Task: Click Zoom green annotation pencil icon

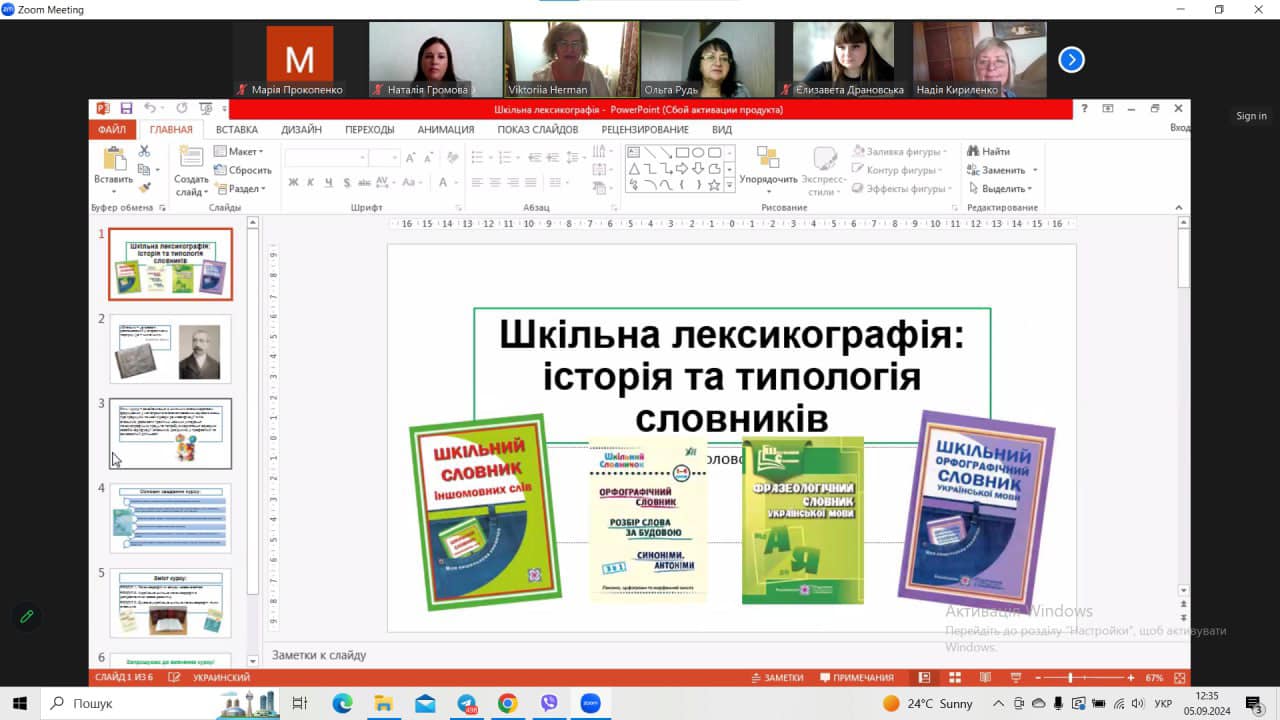Action: tap(27, 616)
